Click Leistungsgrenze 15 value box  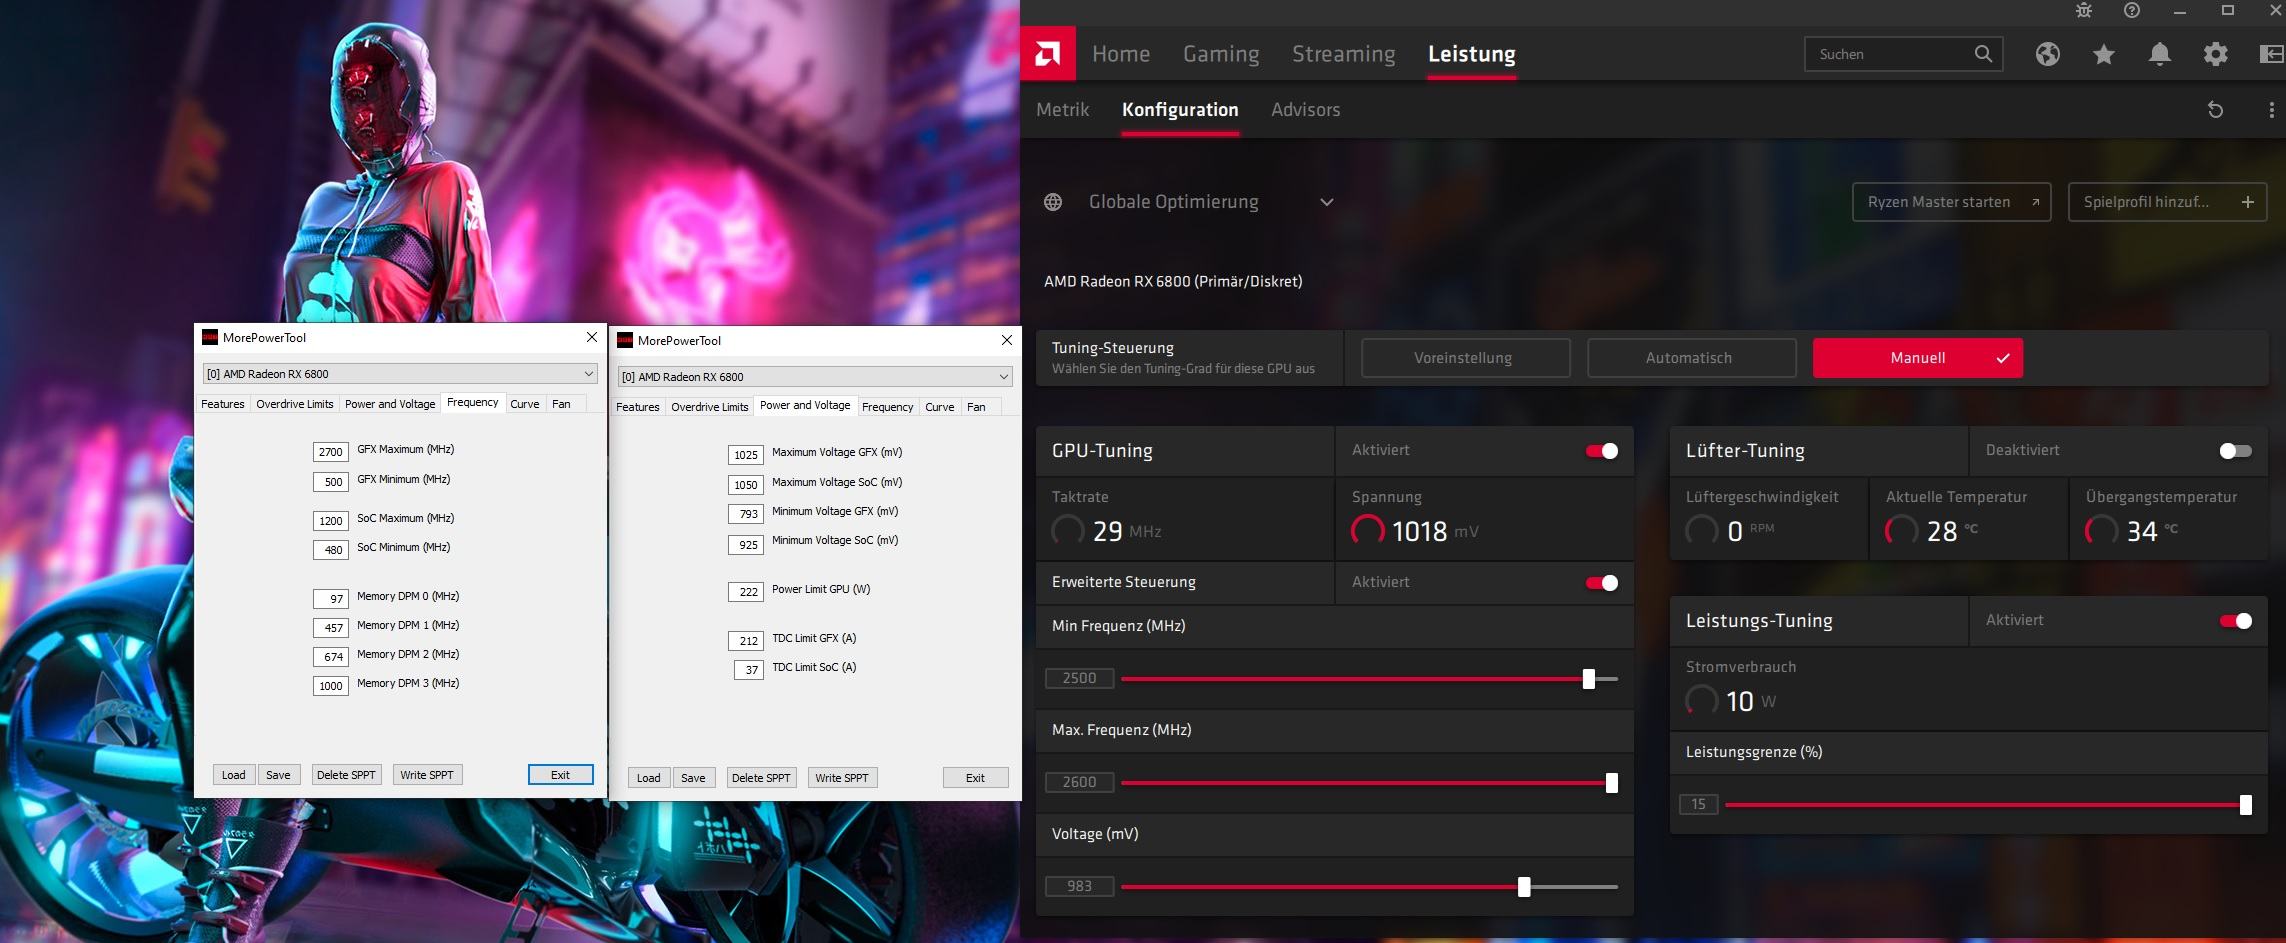(1698, 805)
